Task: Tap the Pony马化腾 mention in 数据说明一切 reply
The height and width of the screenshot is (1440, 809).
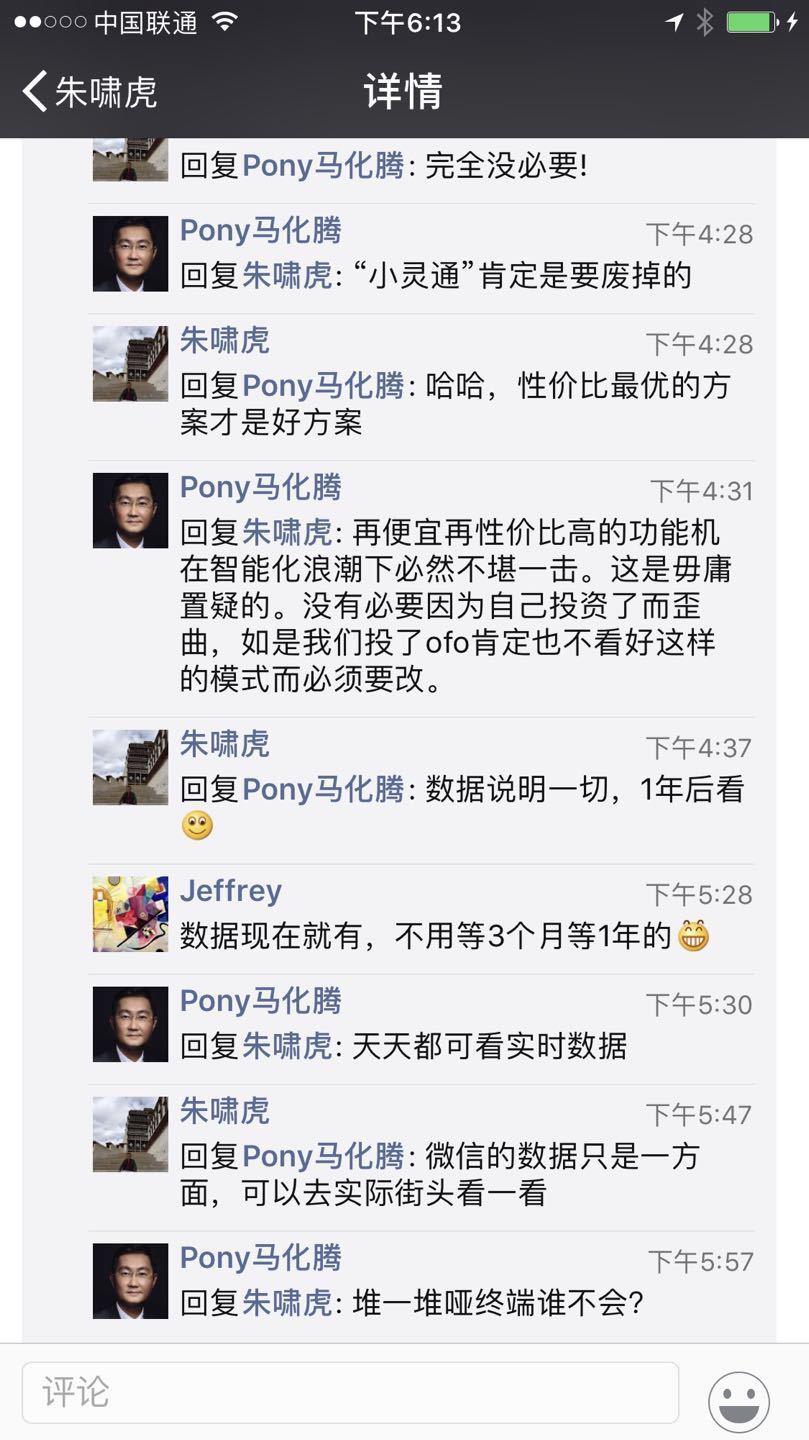Action: click(323, 789)
